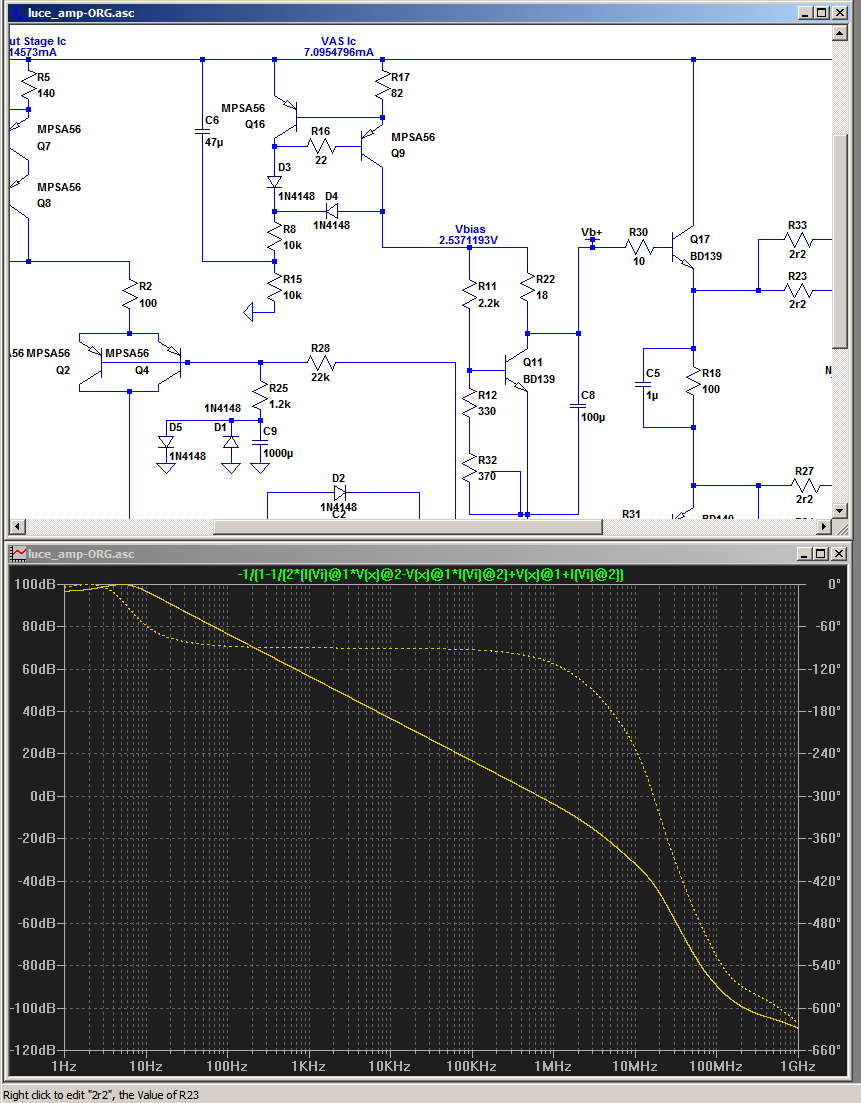Screen dimensions: 861x1103
Task: Select transistor Q11 BD139 symbol
Action: click(x=516, y=369)
